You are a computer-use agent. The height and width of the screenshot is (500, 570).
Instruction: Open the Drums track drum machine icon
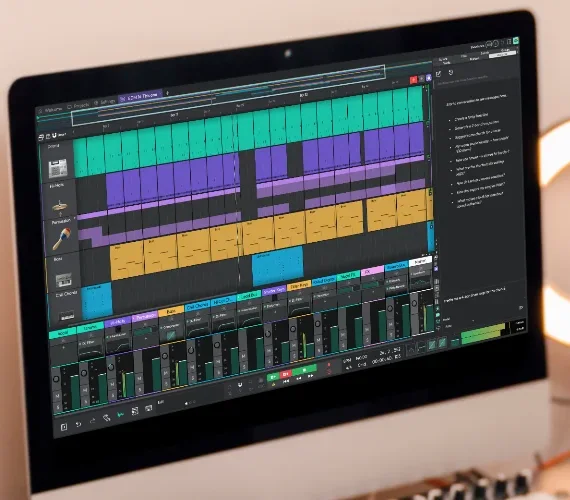click(x=58, y=168)
